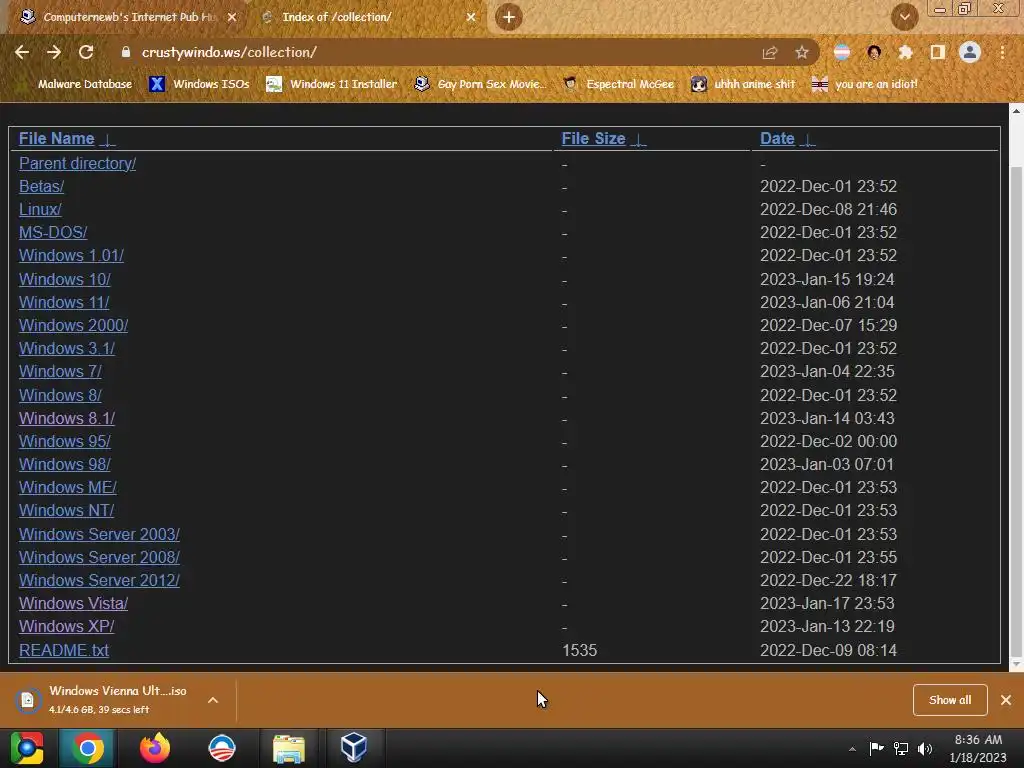Open the Extensions puzzle icon

(x=905, y=52)
